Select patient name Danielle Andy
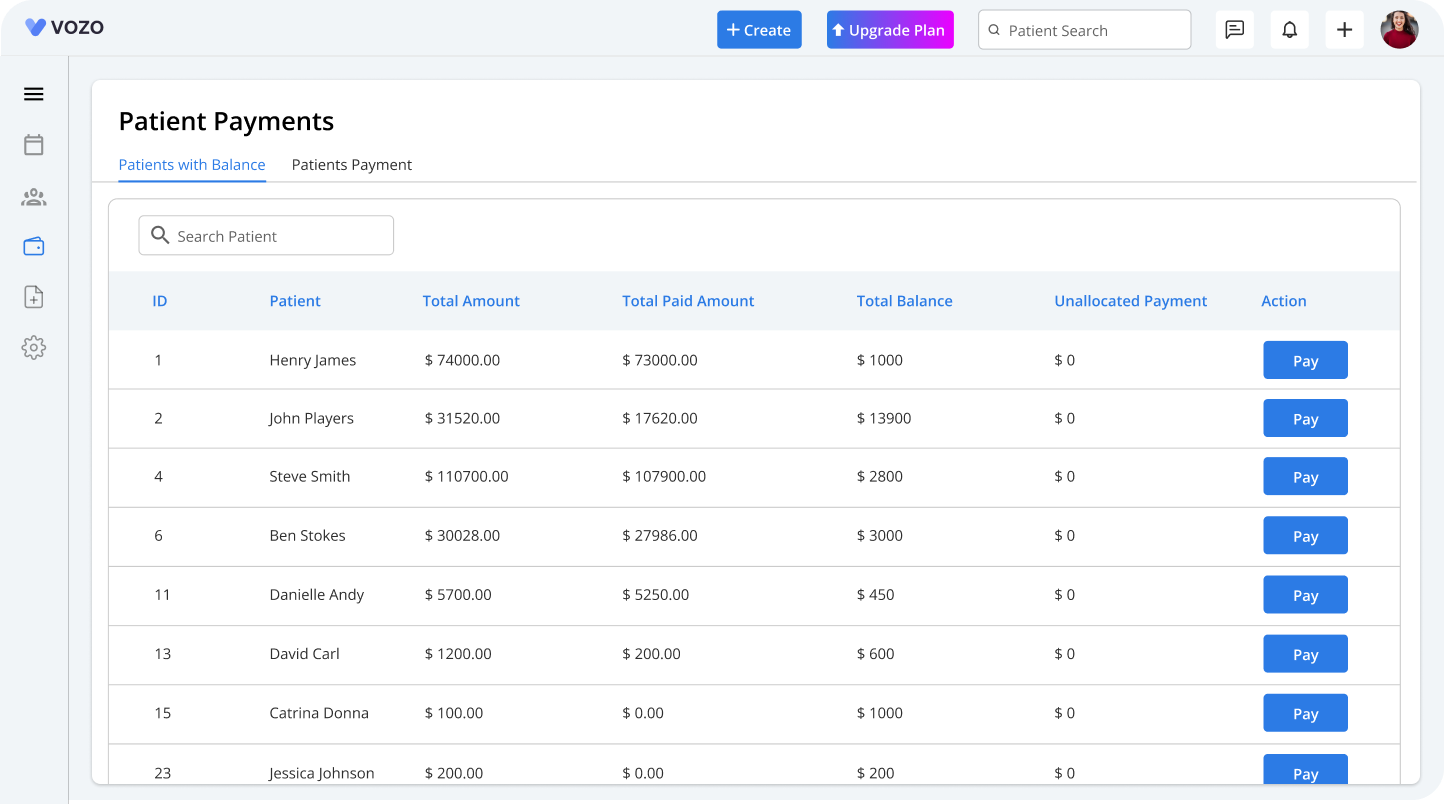 point(317,594)
